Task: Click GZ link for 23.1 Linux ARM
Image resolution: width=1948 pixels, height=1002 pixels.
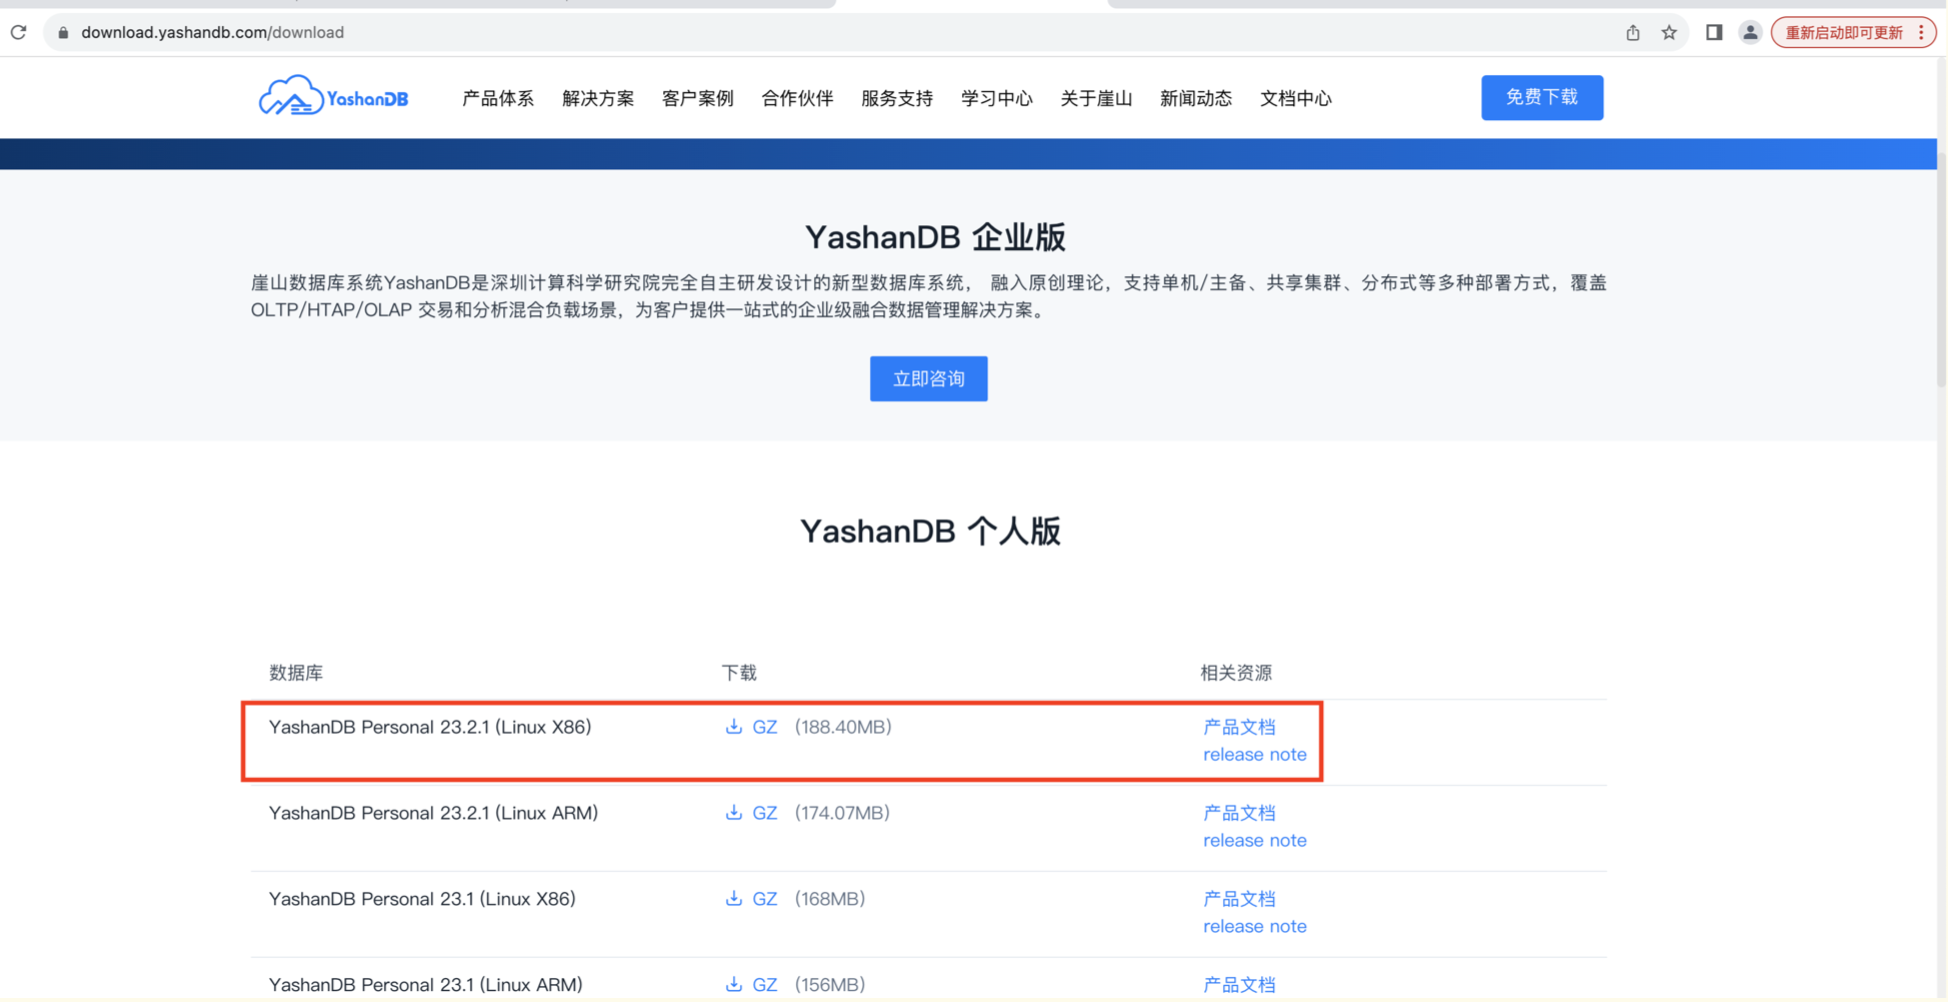Action: click(765, 985)
